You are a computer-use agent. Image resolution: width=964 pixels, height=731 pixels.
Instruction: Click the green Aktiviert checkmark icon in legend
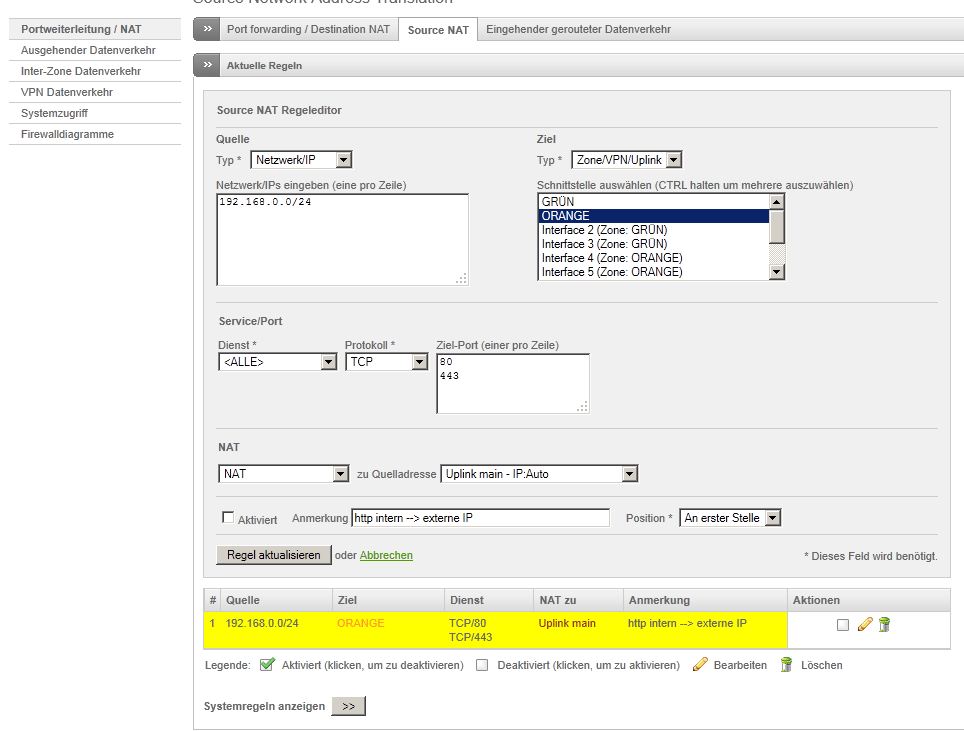[x=267, y=665]
